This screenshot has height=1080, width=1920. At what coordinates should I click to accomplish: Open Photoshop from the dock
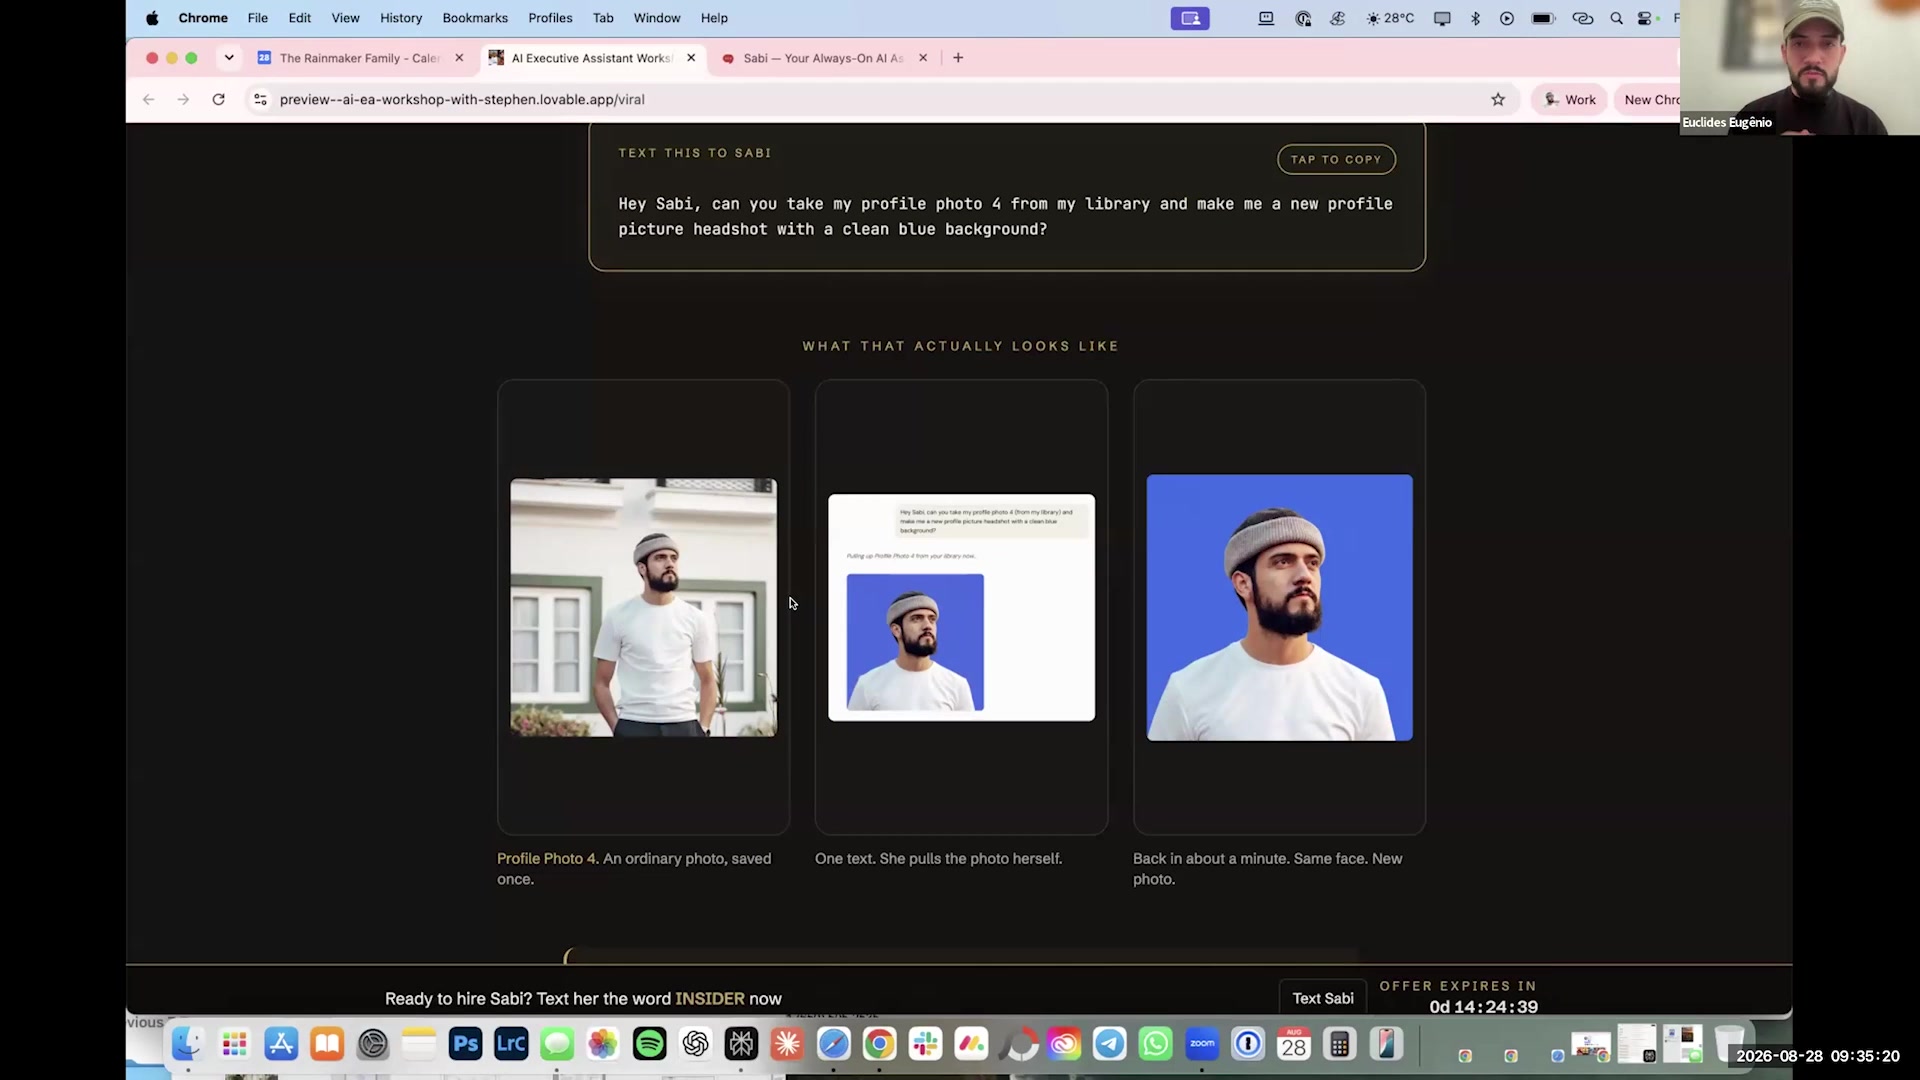[x=465, y=1045]
